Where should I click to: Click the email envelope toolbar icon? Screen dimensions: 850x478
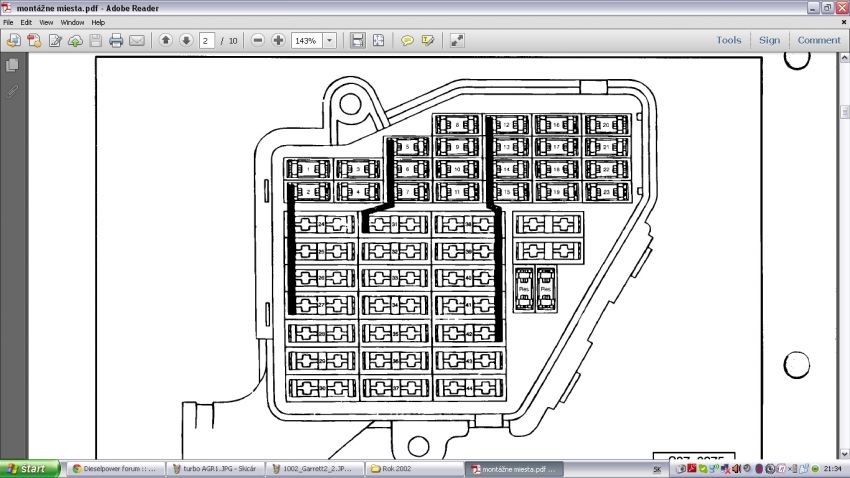(137, 41)
